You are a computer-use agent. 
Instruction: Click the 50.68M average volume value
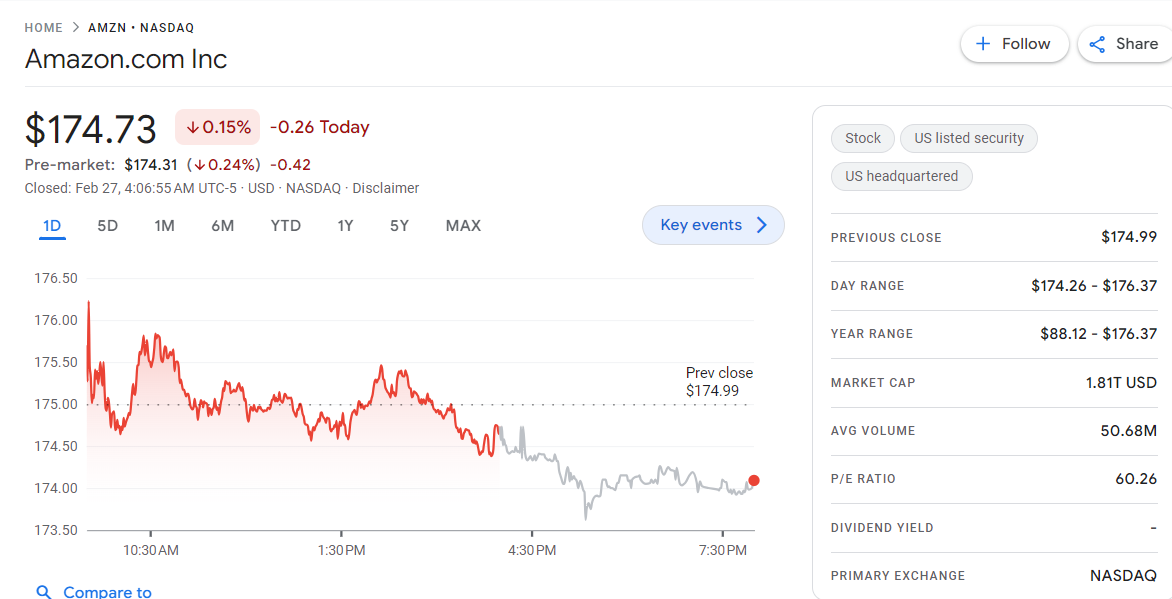click(x=1129, y=431)
